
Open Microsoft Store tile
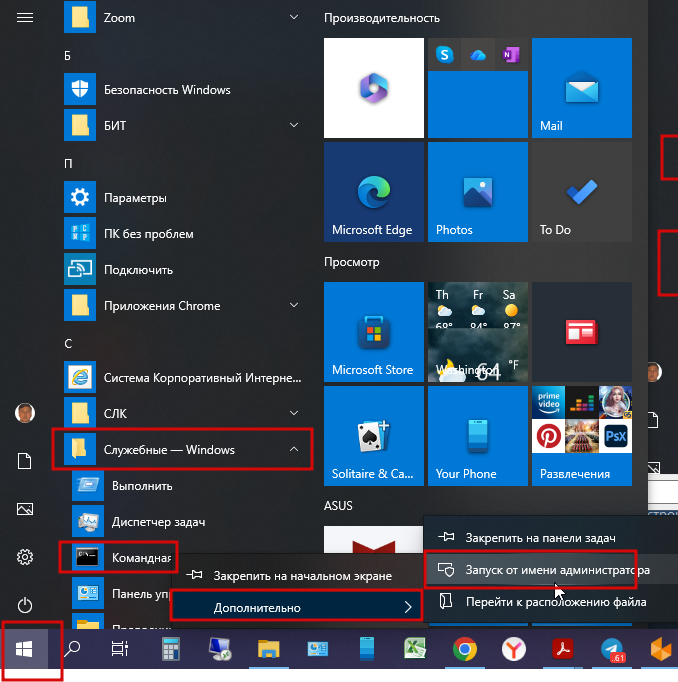pos(374,332)
